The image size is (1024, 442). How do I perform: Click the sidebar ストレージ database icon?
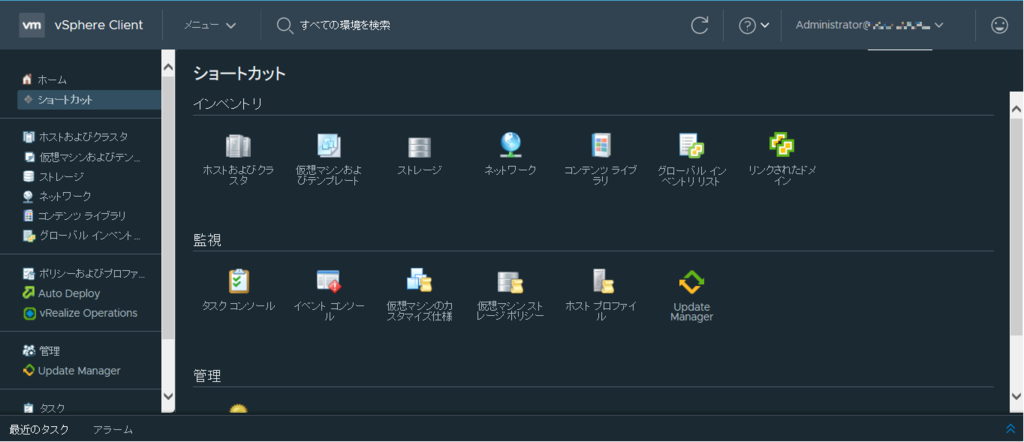pos(28,176)
